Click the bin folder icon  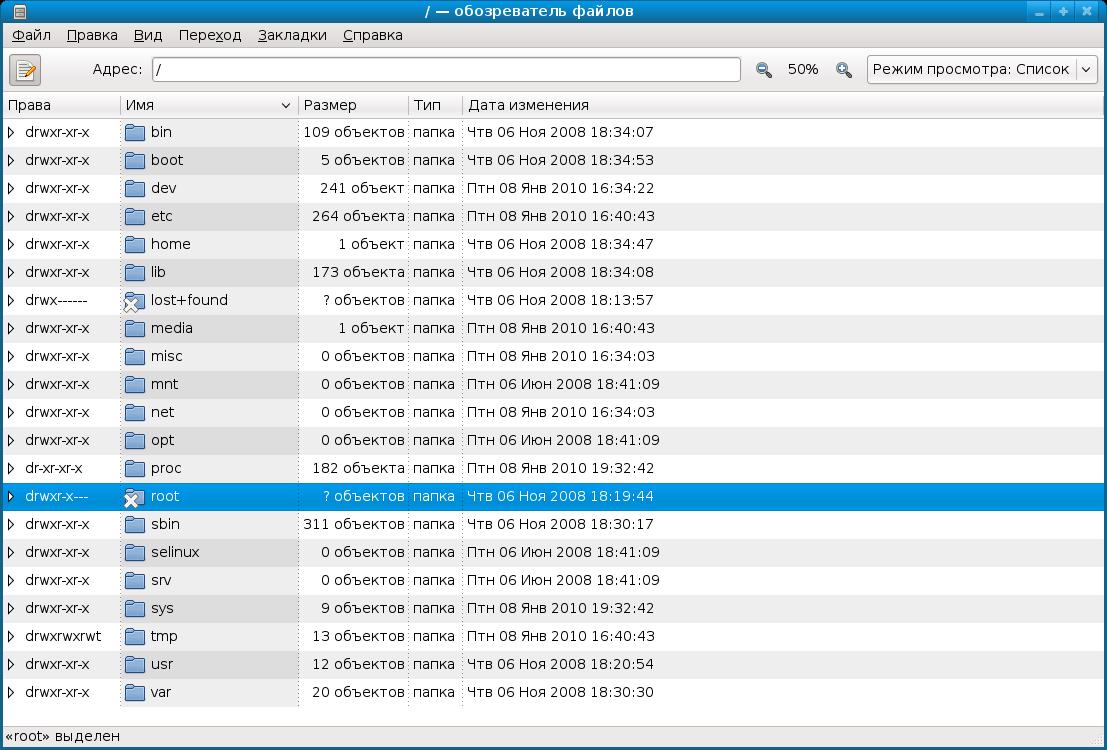coord(135,133)
